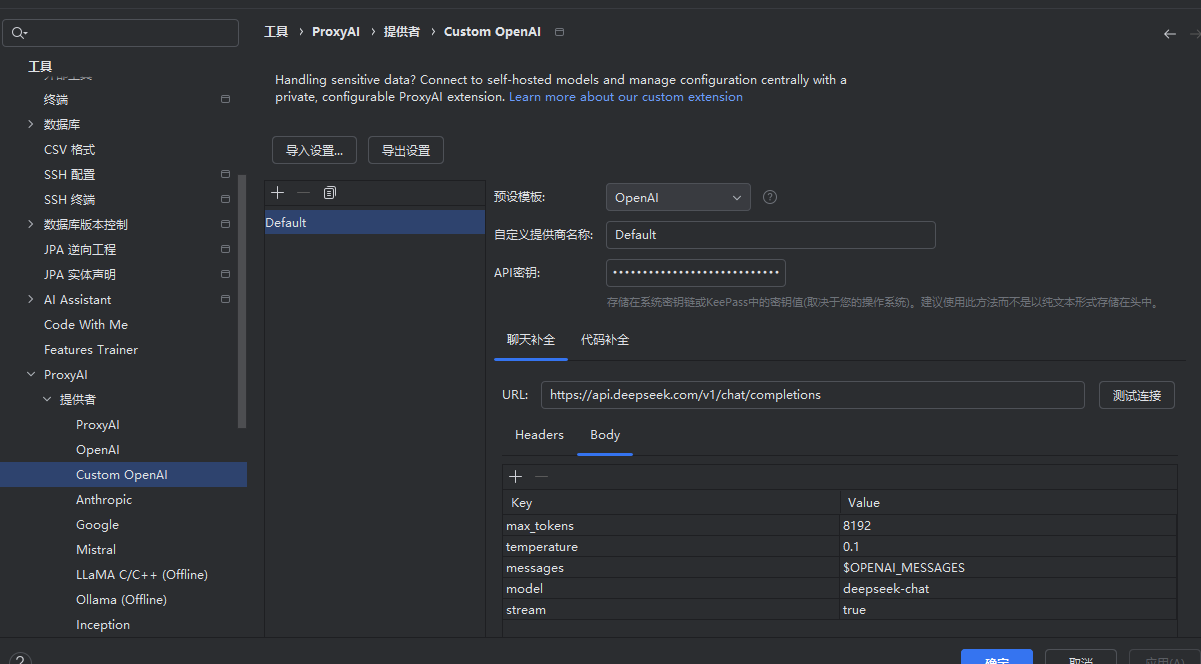Remove Body row with minus icon above Key

coord(541,477)
